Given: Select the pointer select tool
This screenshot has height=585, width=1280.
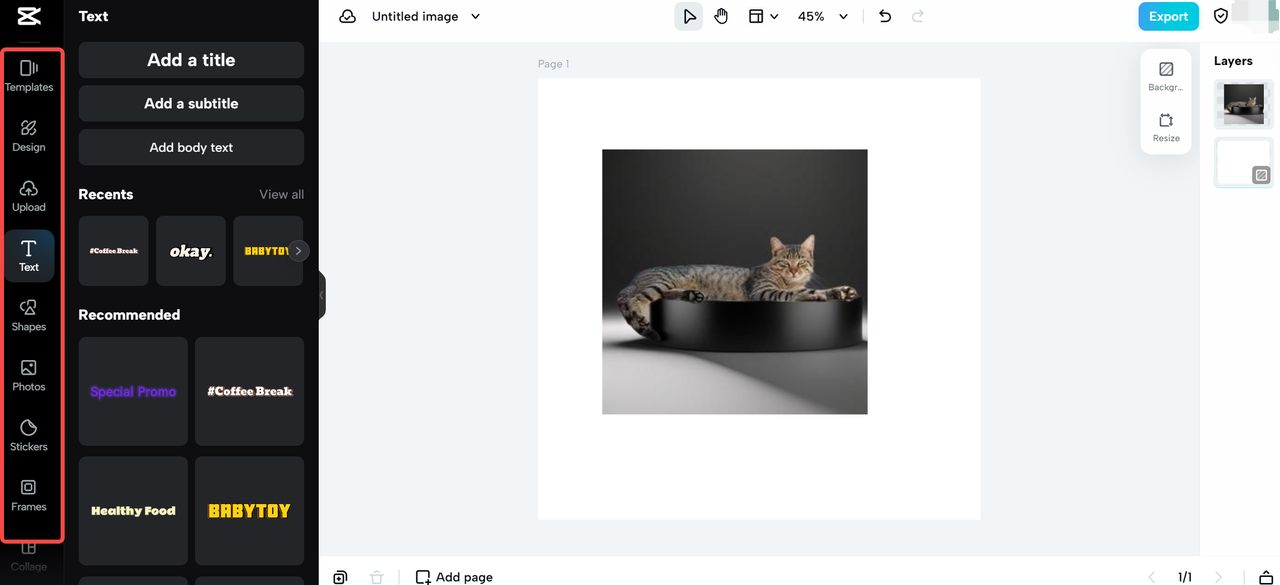Looking at the screenshot, I should click(689, 16).
